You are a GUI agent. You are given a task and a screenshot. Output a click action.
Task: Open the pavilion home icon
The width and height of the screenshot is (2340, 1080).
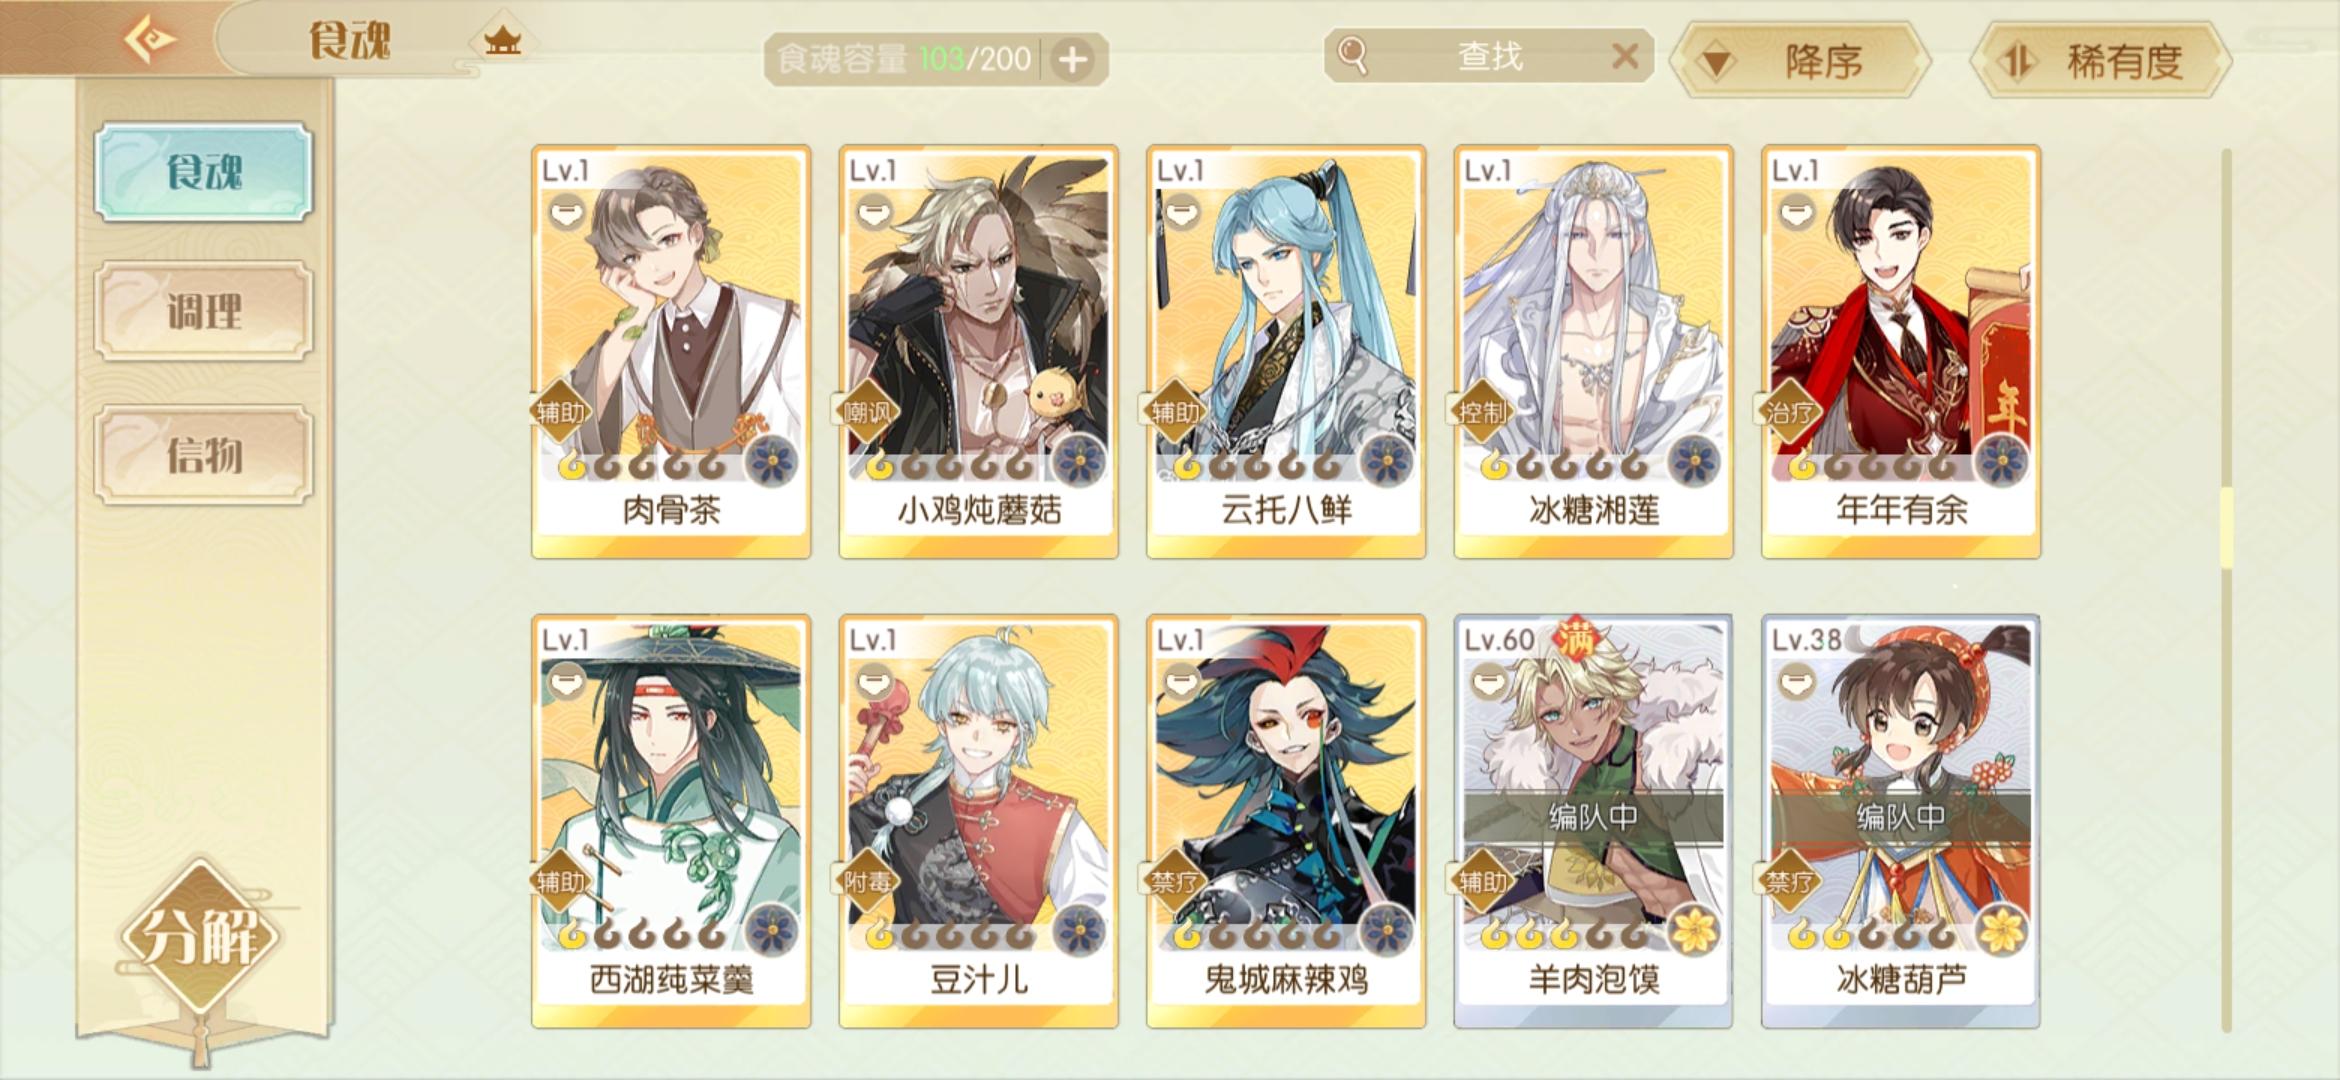[502, 42]
